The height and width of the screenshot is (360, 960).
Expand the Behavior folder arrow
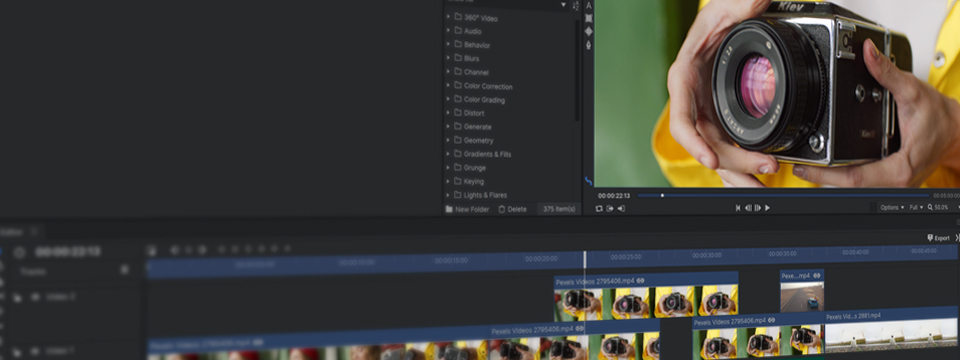tap(448, 44)
